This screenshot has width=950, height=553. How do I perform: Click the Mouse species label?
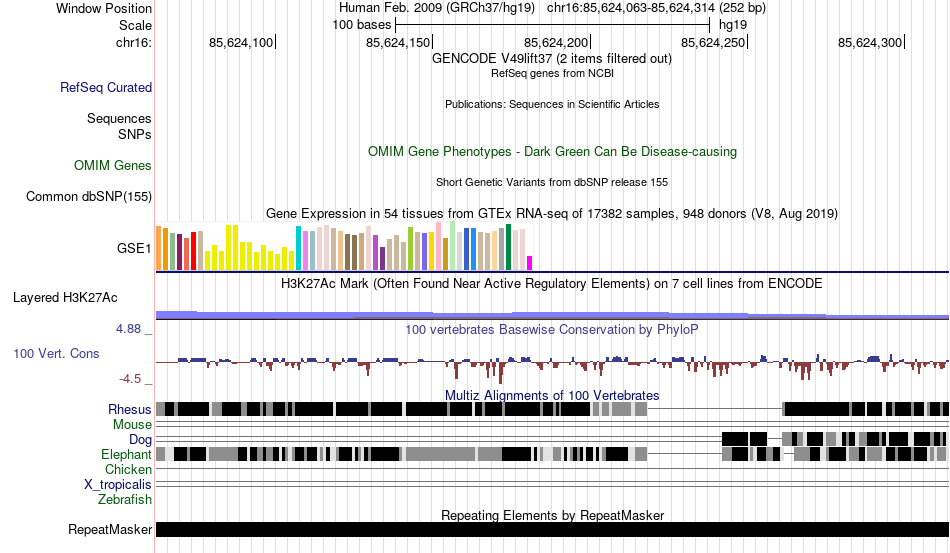pos(132,425)
